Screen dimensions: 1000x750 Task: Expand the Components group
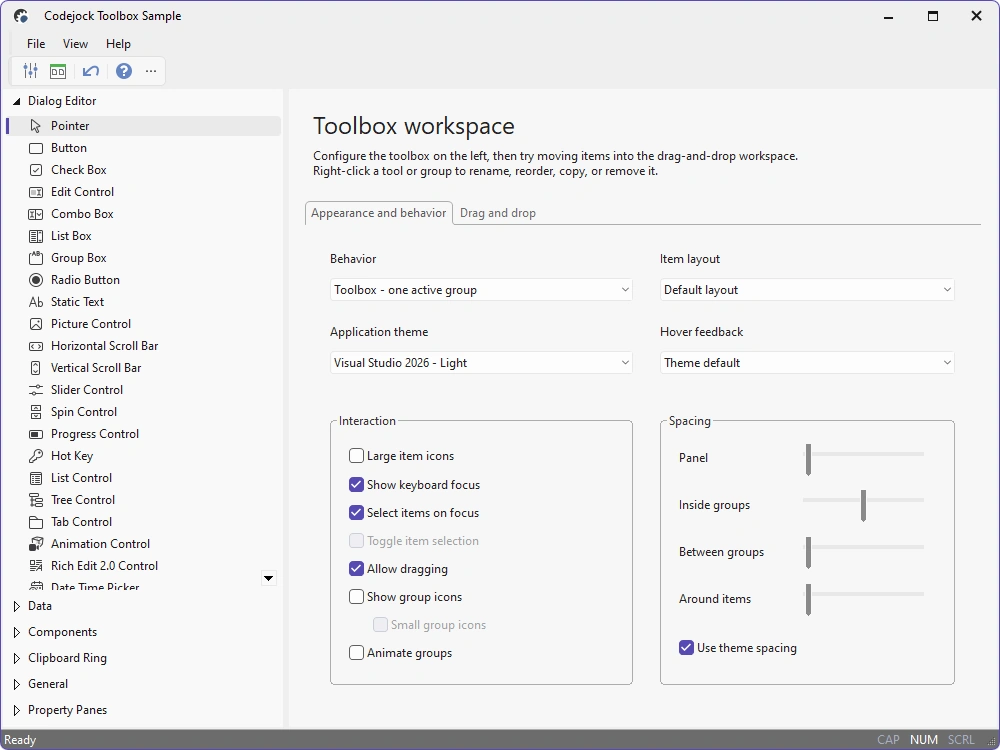coord(17,632)
